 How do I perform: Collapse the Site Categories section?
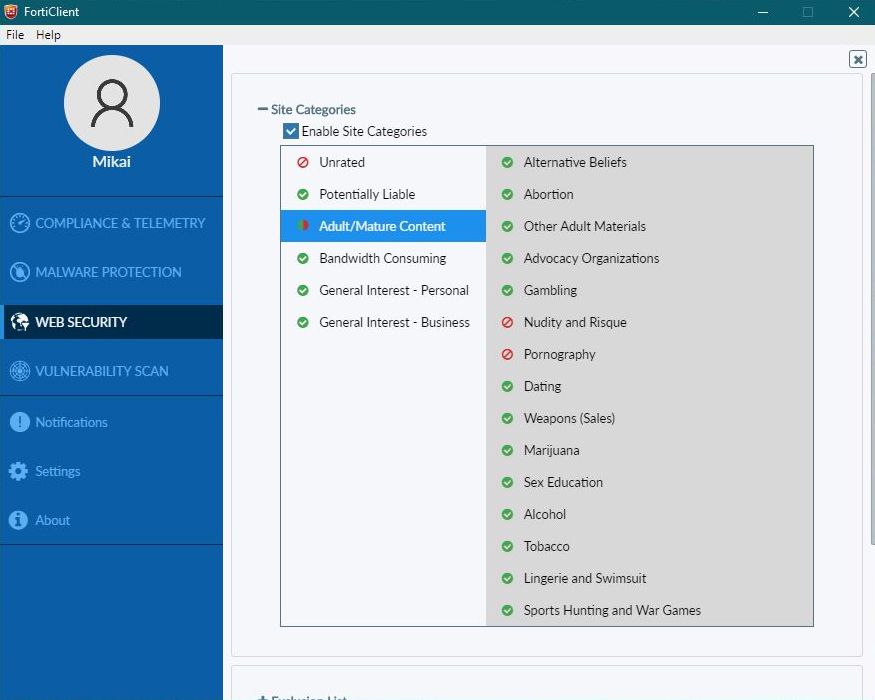coord(263,110)
